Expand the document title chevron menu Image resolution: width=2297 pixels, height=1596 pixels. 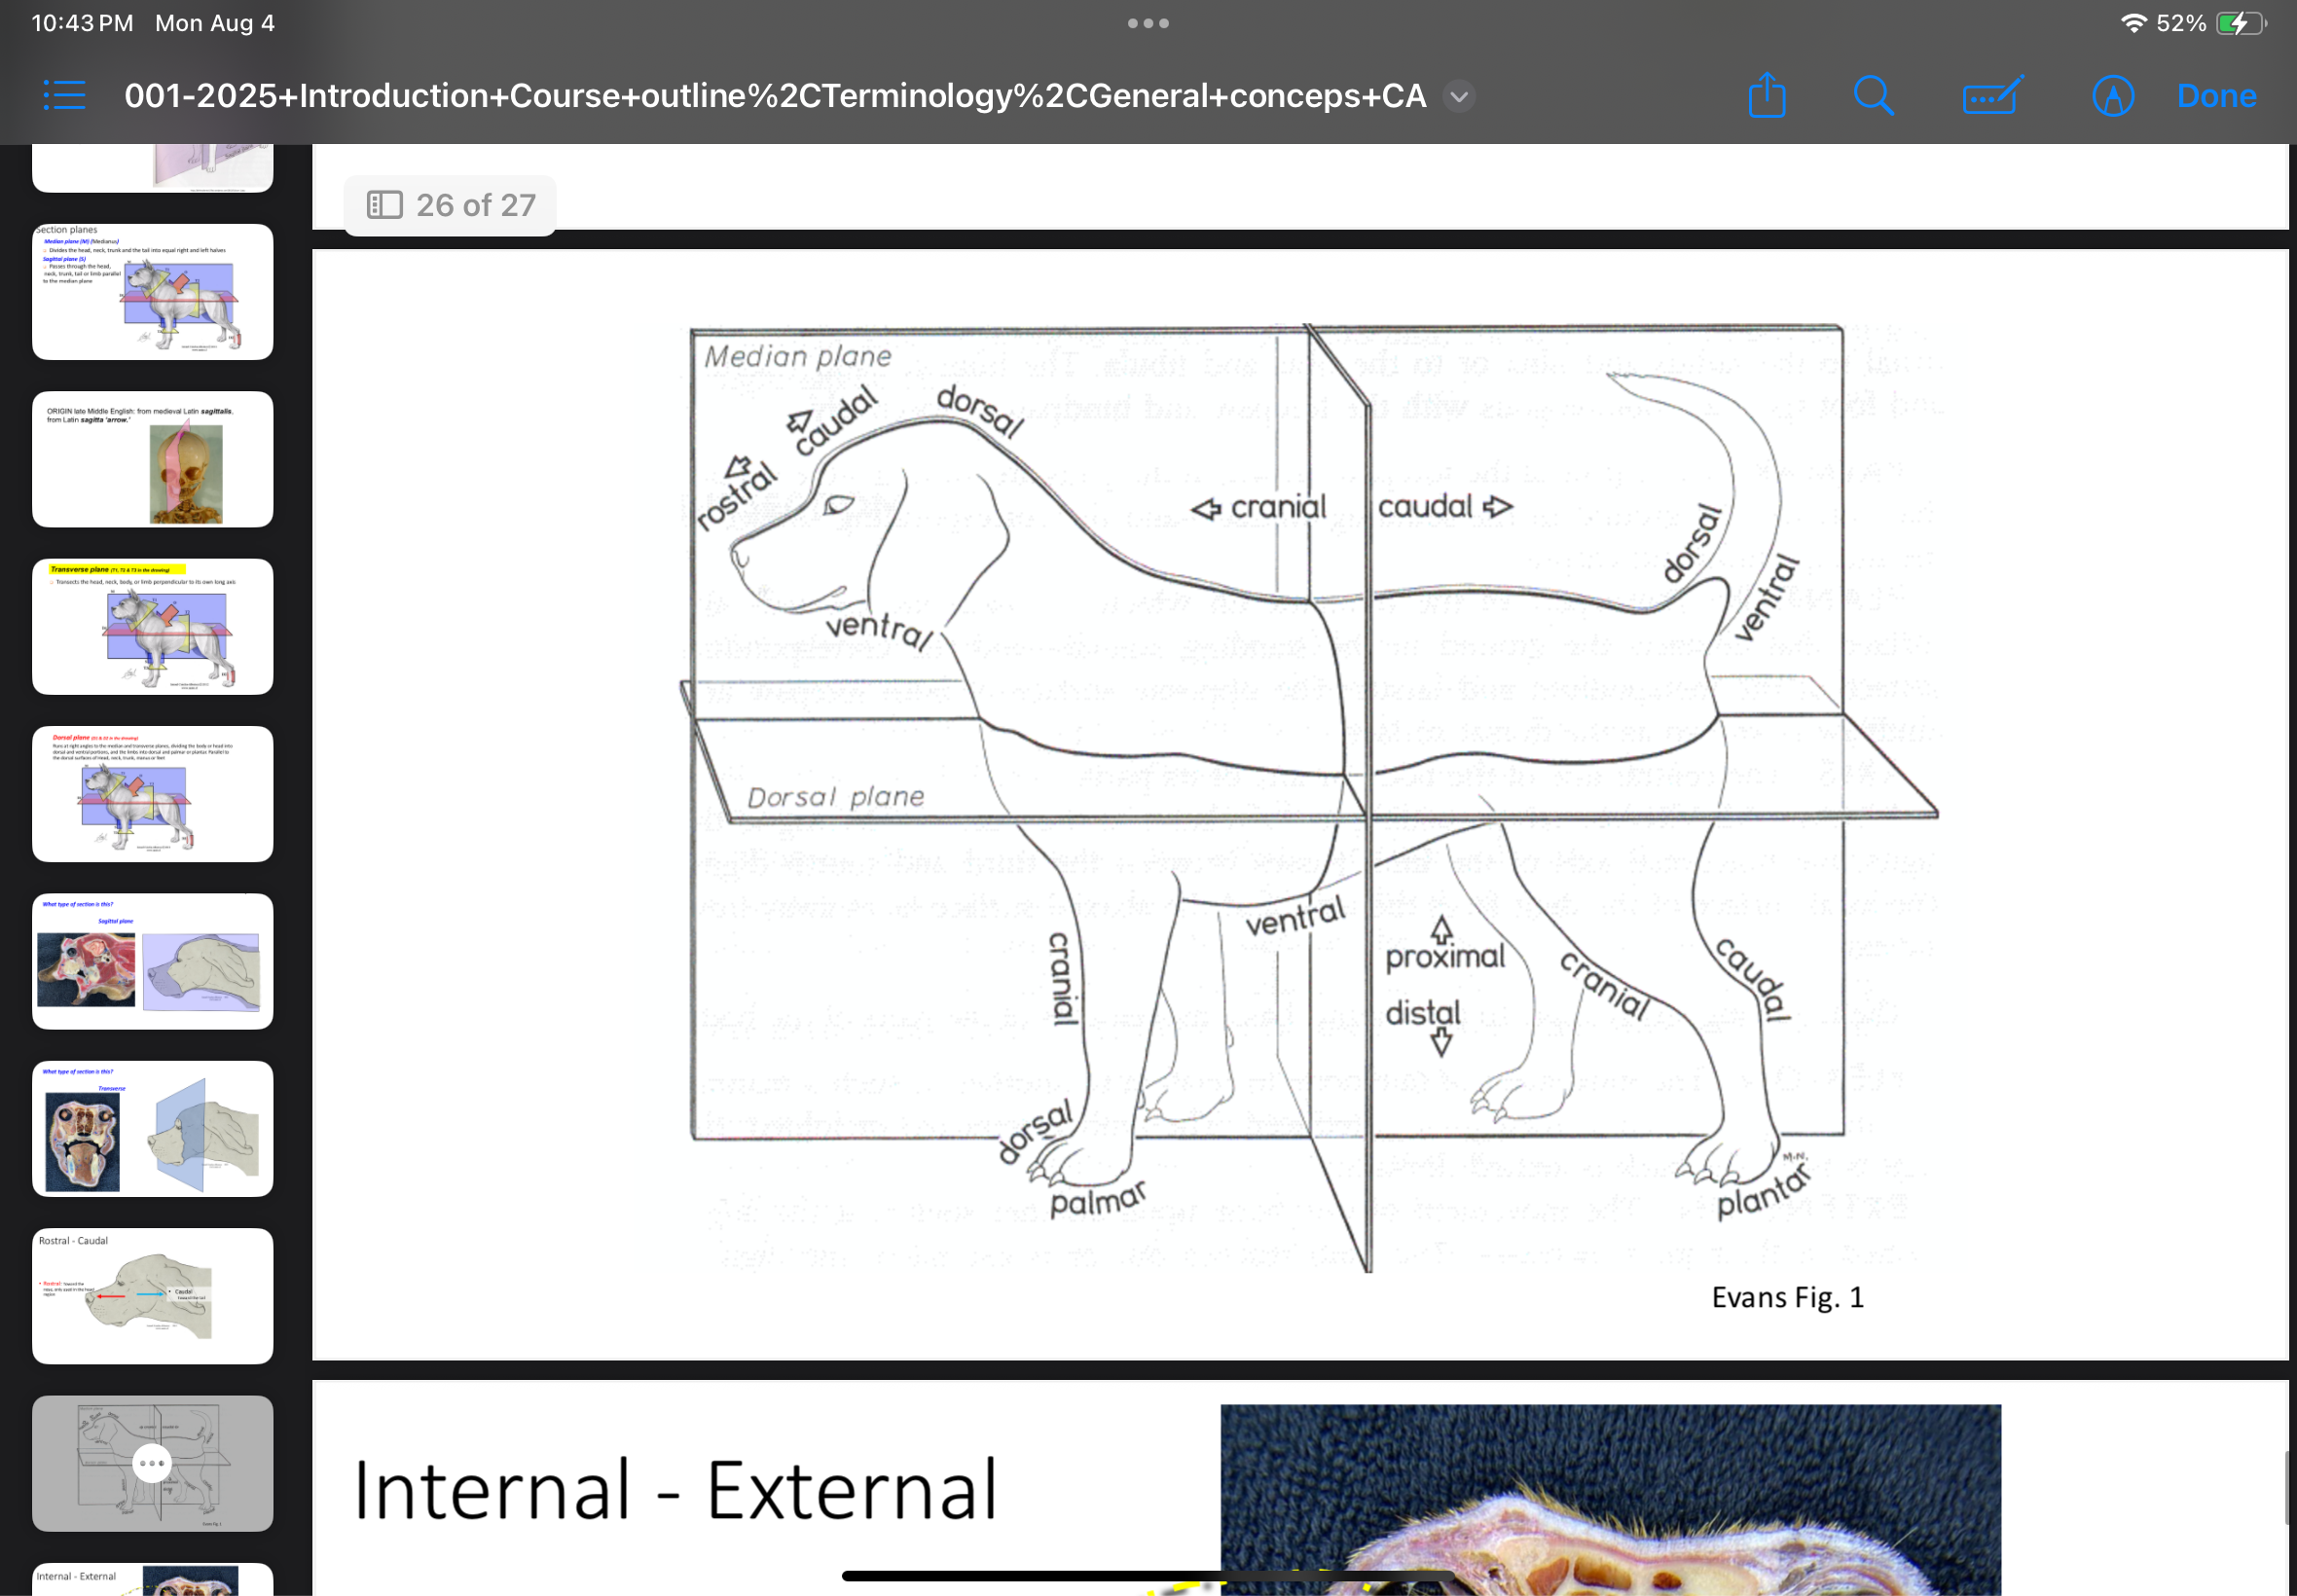(x=1459, y=96)
